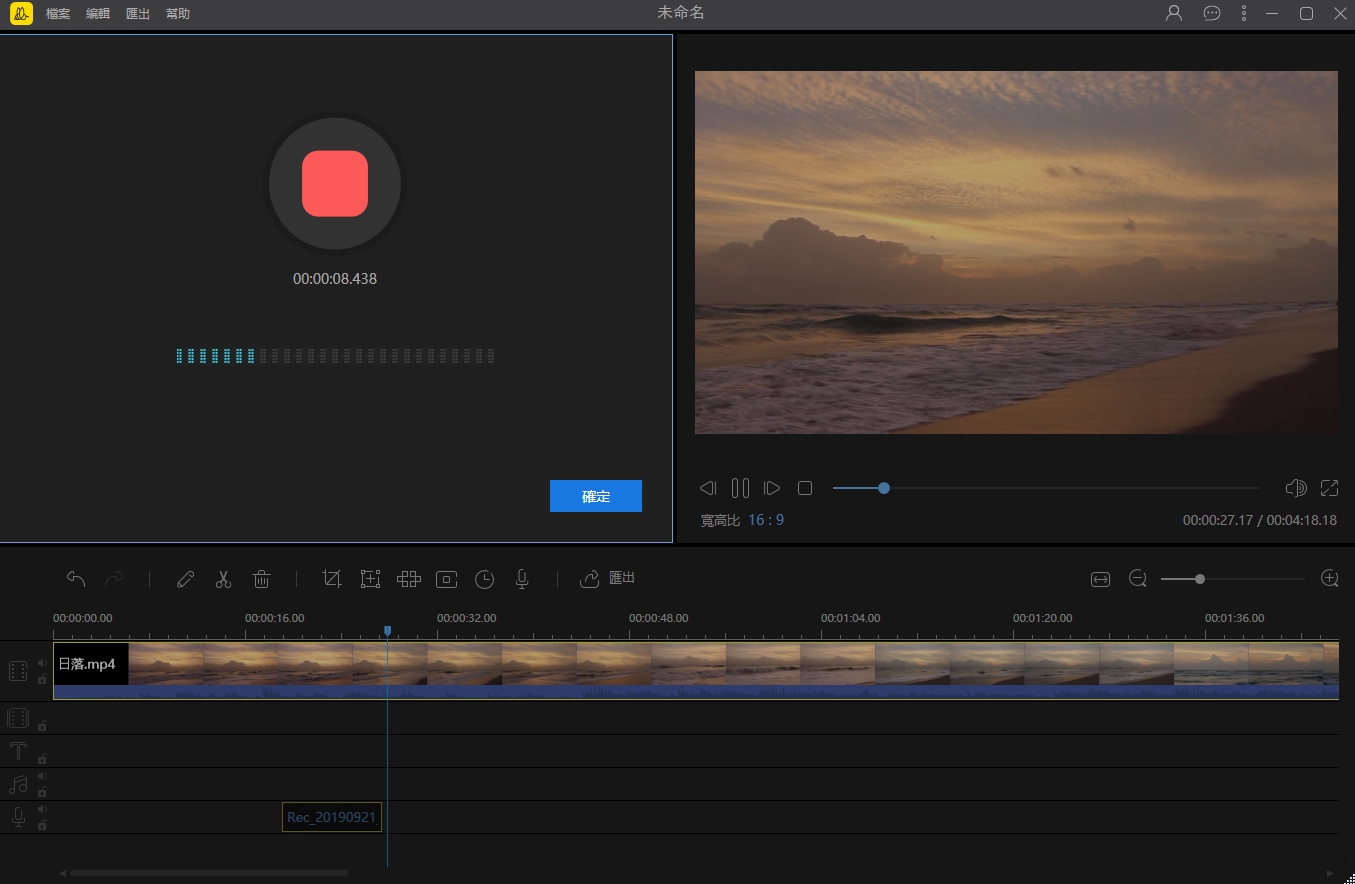Toggle lock on music track
The image size is (1355, 884).
[x=42, y=792]
